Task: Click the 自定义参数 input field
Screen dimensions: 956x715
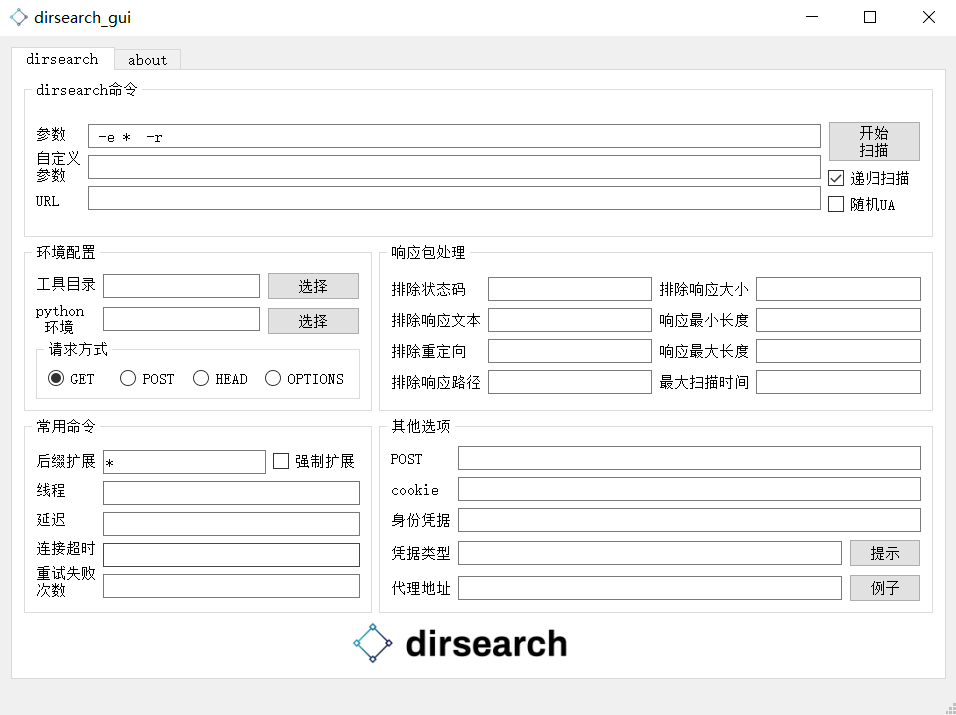Action: click(454, 167)
